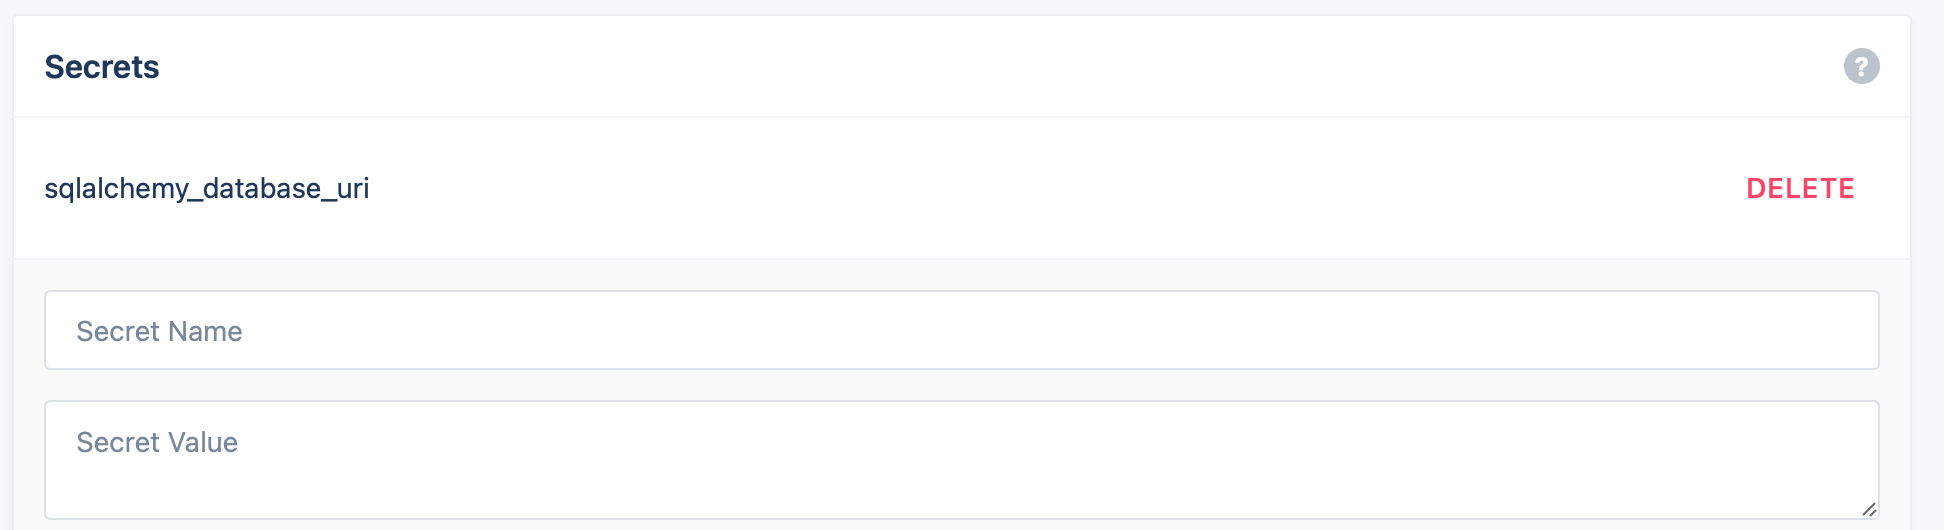Place cursor in Secret Name box

[x=961, y=330]
